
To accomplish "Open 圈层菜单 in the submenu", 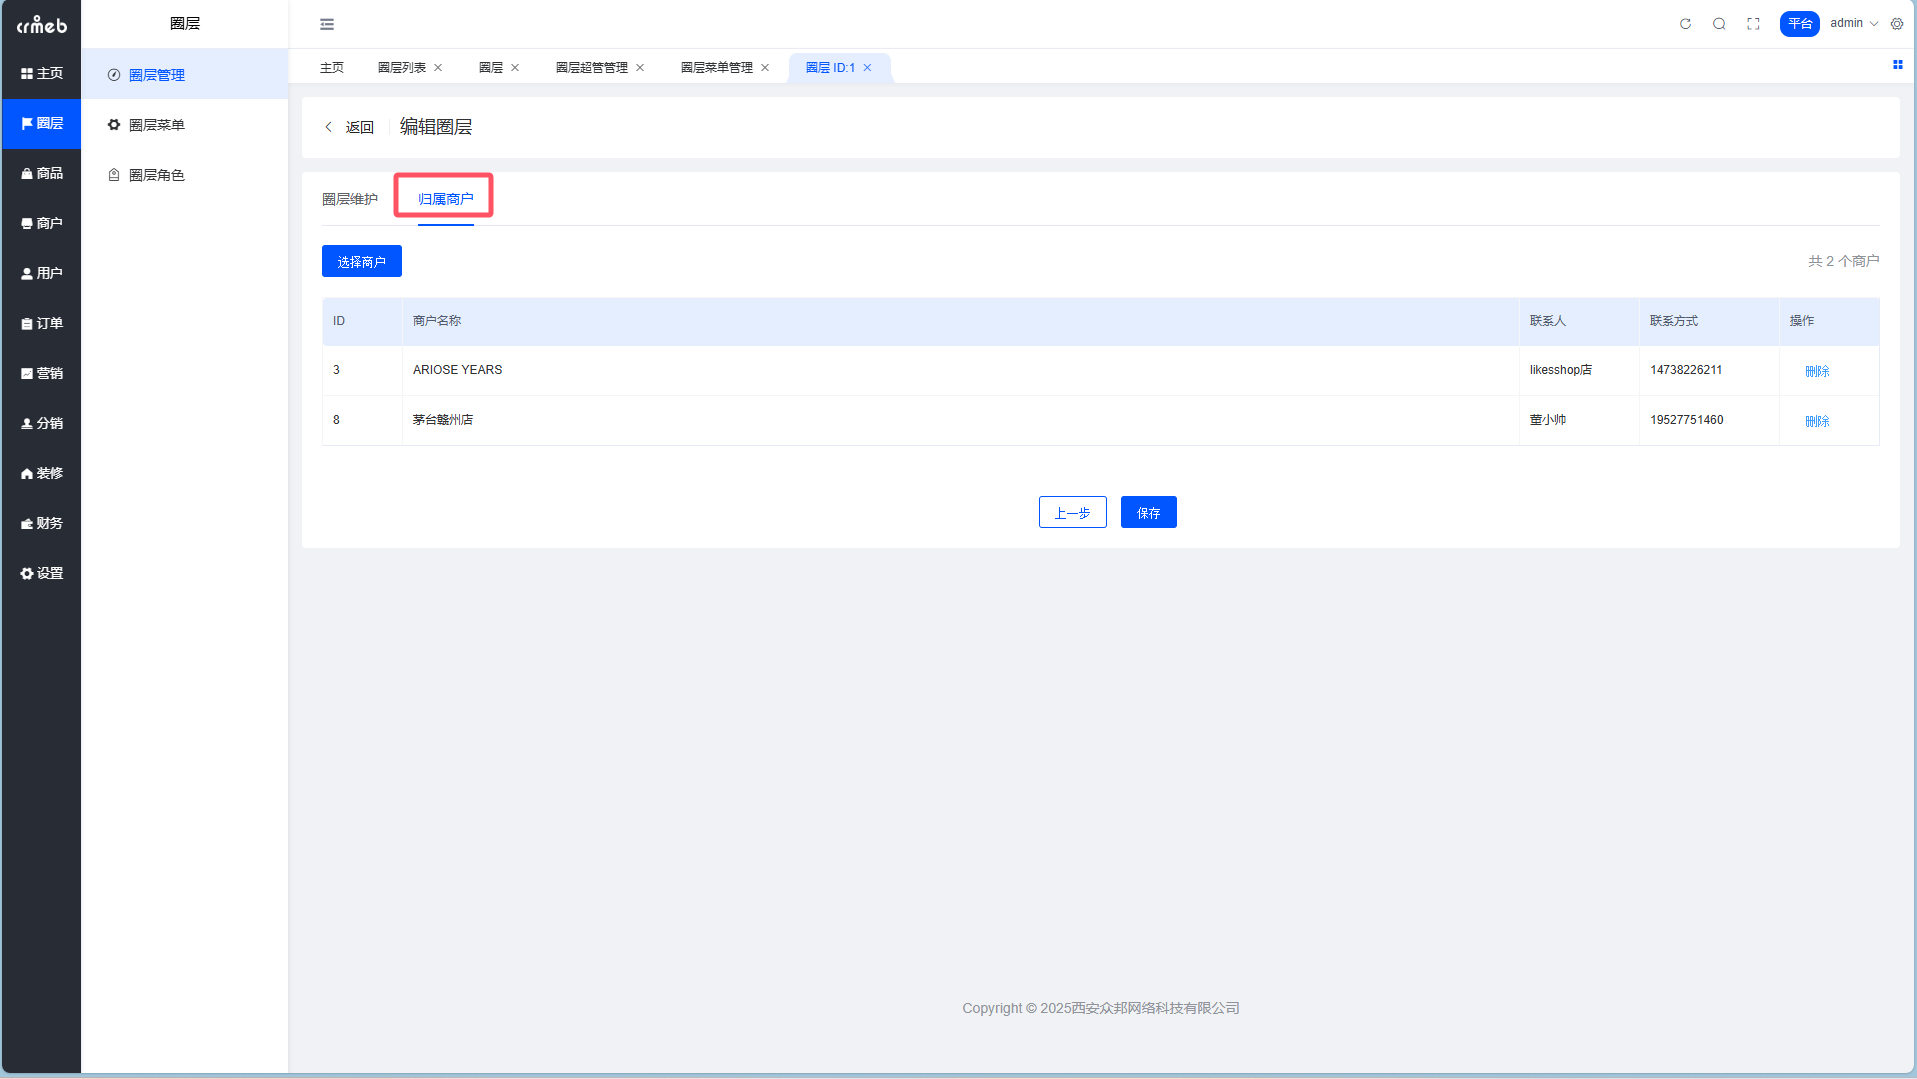I will (156, 125).
